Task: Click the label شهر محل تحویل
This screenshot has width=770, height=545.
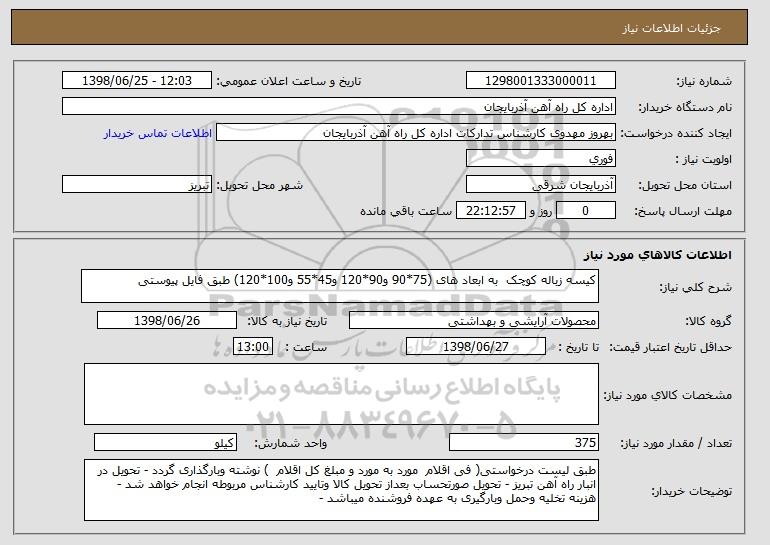Action: click(260, 186)
